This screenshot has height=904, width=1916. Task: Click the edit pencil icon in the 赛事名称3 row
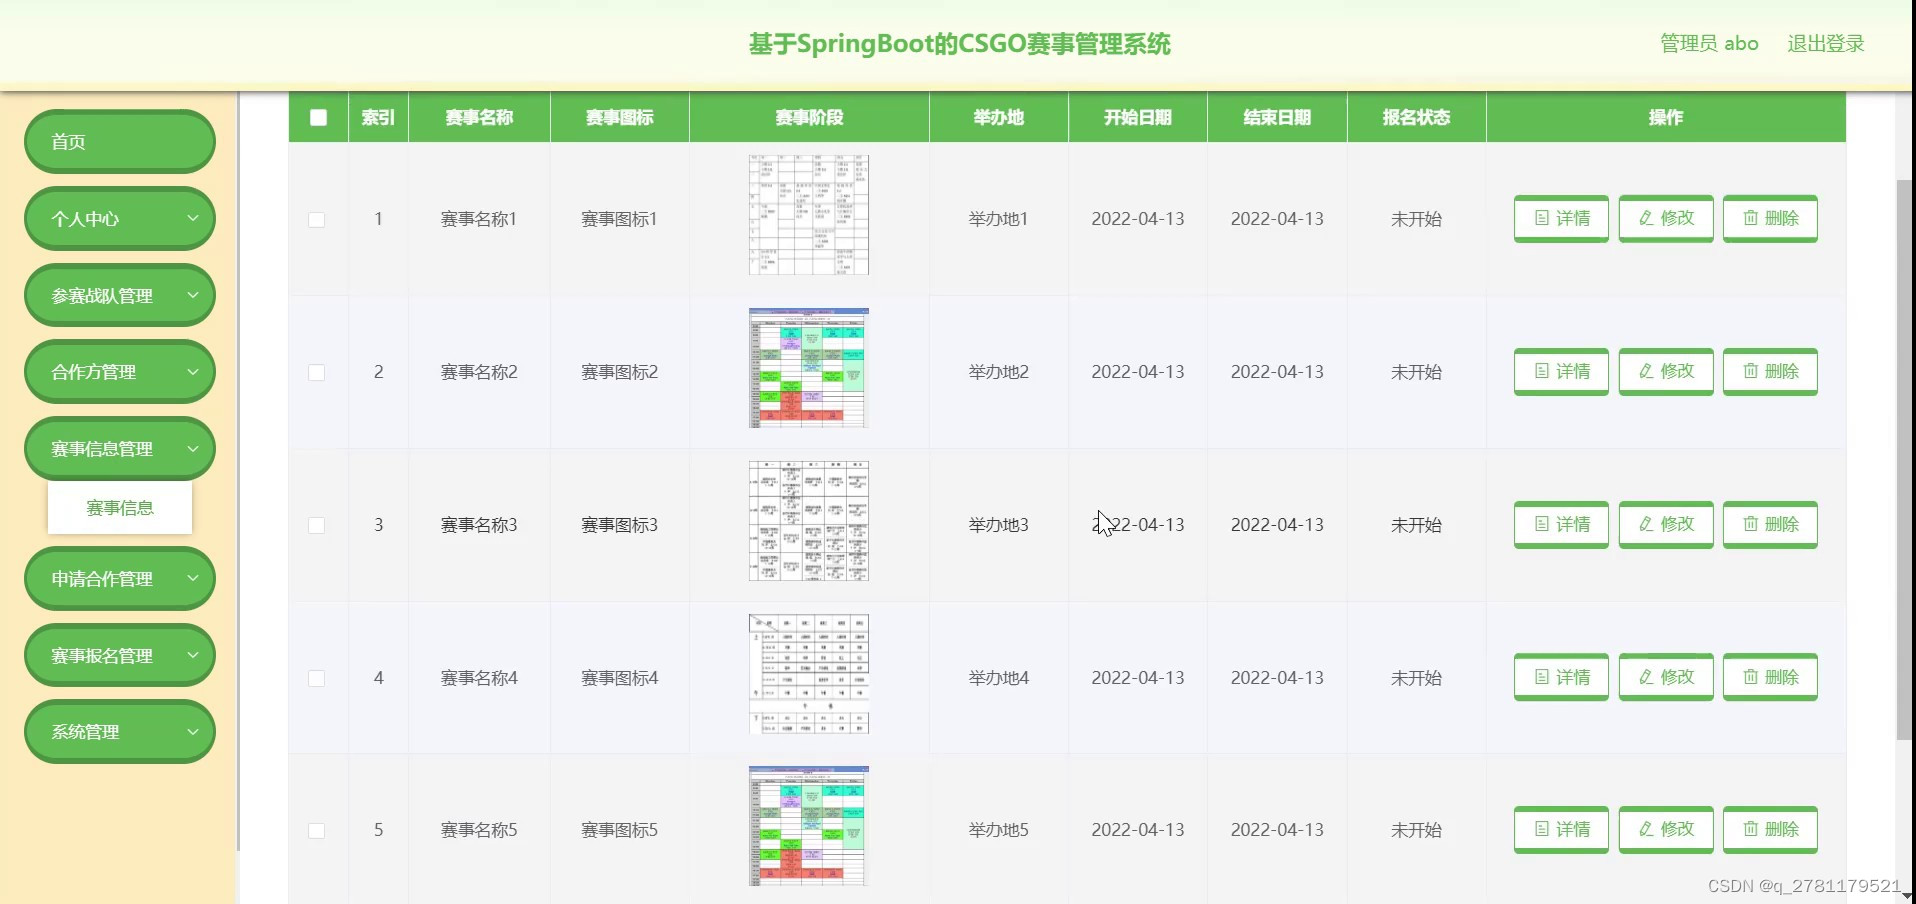coord(1646,524)
